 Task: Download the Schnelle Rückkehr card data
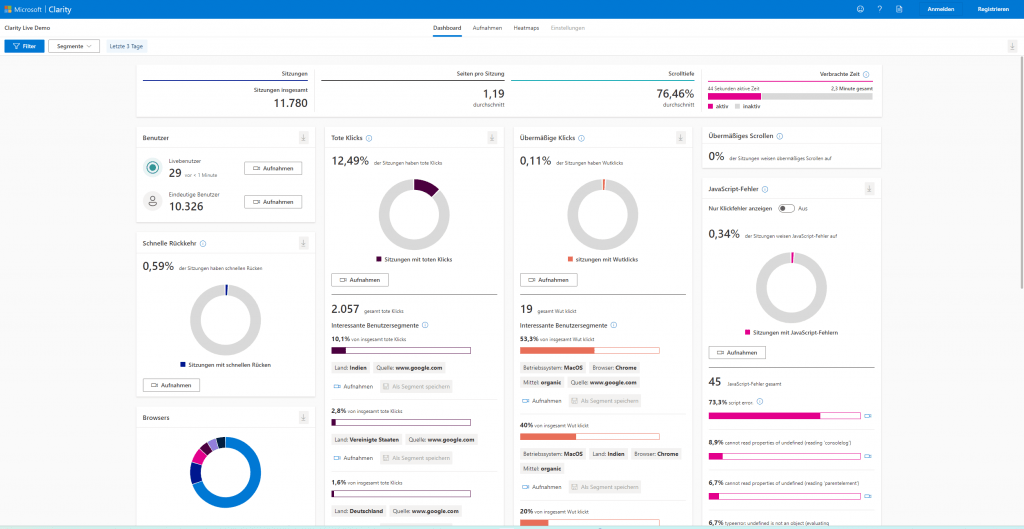tap(303, 243)
